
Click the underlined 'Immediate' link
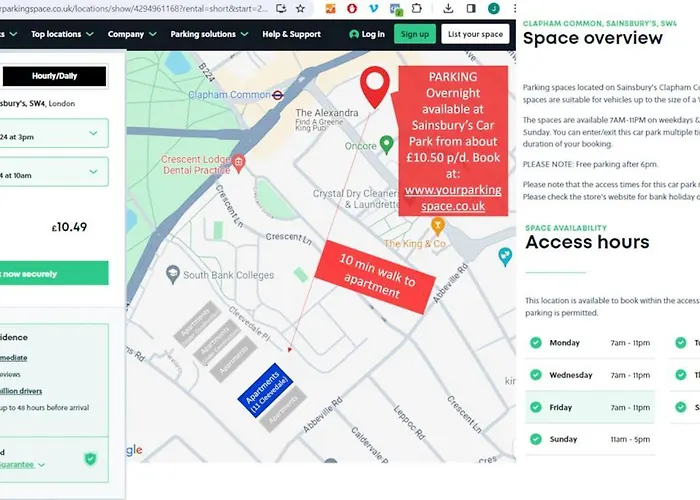[13, 358]
